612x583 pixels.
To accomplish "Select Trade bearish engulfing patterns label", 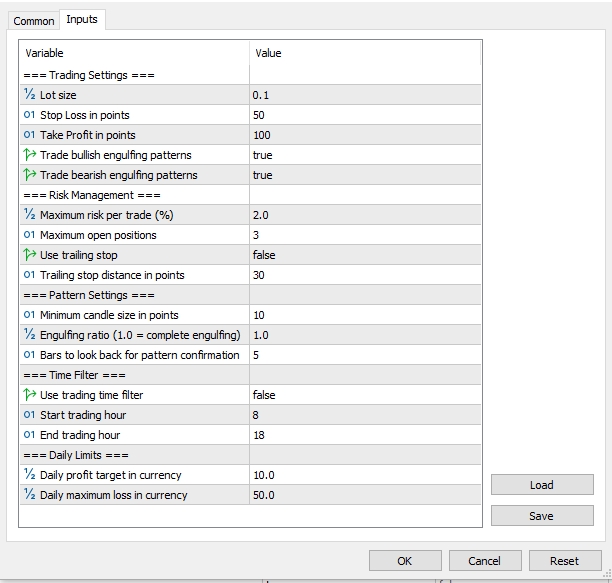I will tap(119, 175).
